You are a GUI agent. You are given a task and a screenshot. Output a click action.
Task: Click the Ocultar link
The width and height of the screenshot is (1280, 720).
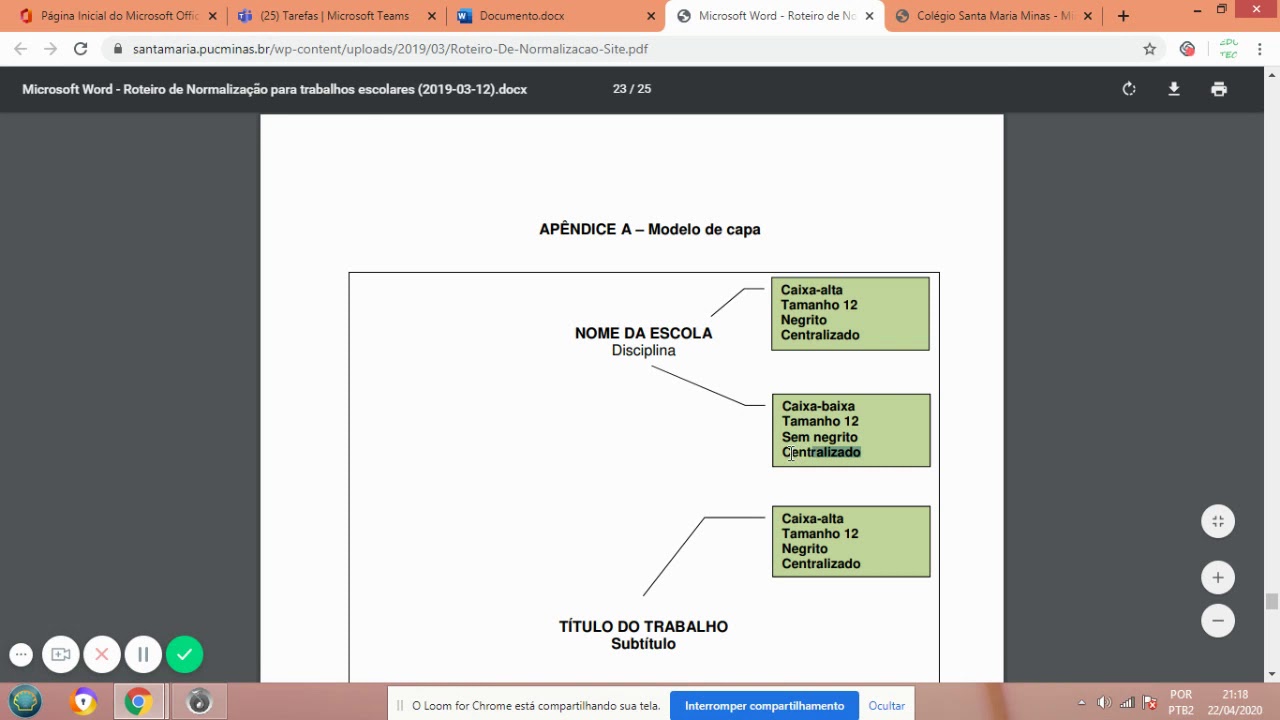(886, 705)
